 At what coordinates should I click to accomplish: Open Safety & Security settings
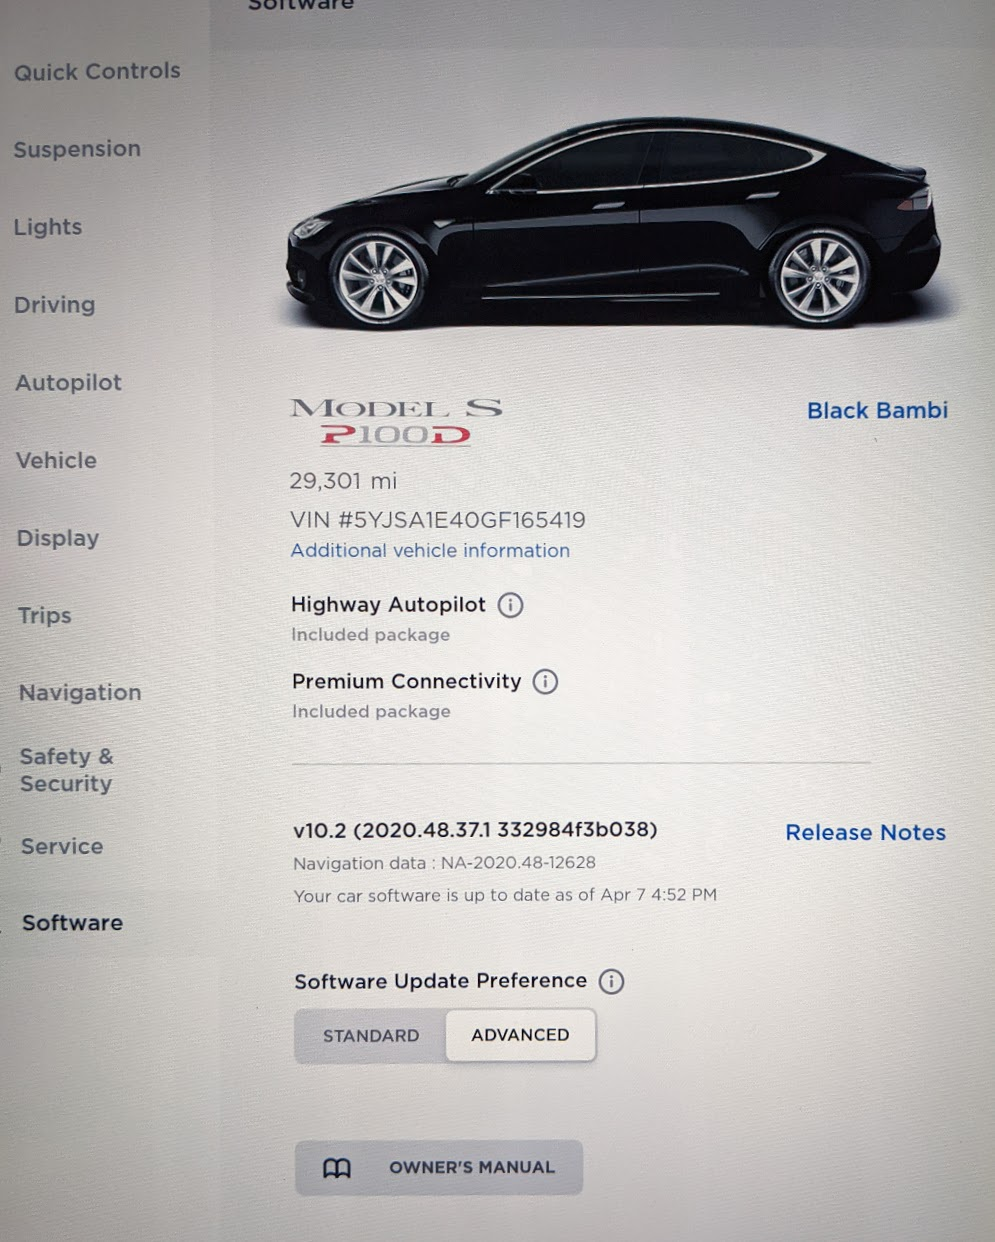point(67,770)
